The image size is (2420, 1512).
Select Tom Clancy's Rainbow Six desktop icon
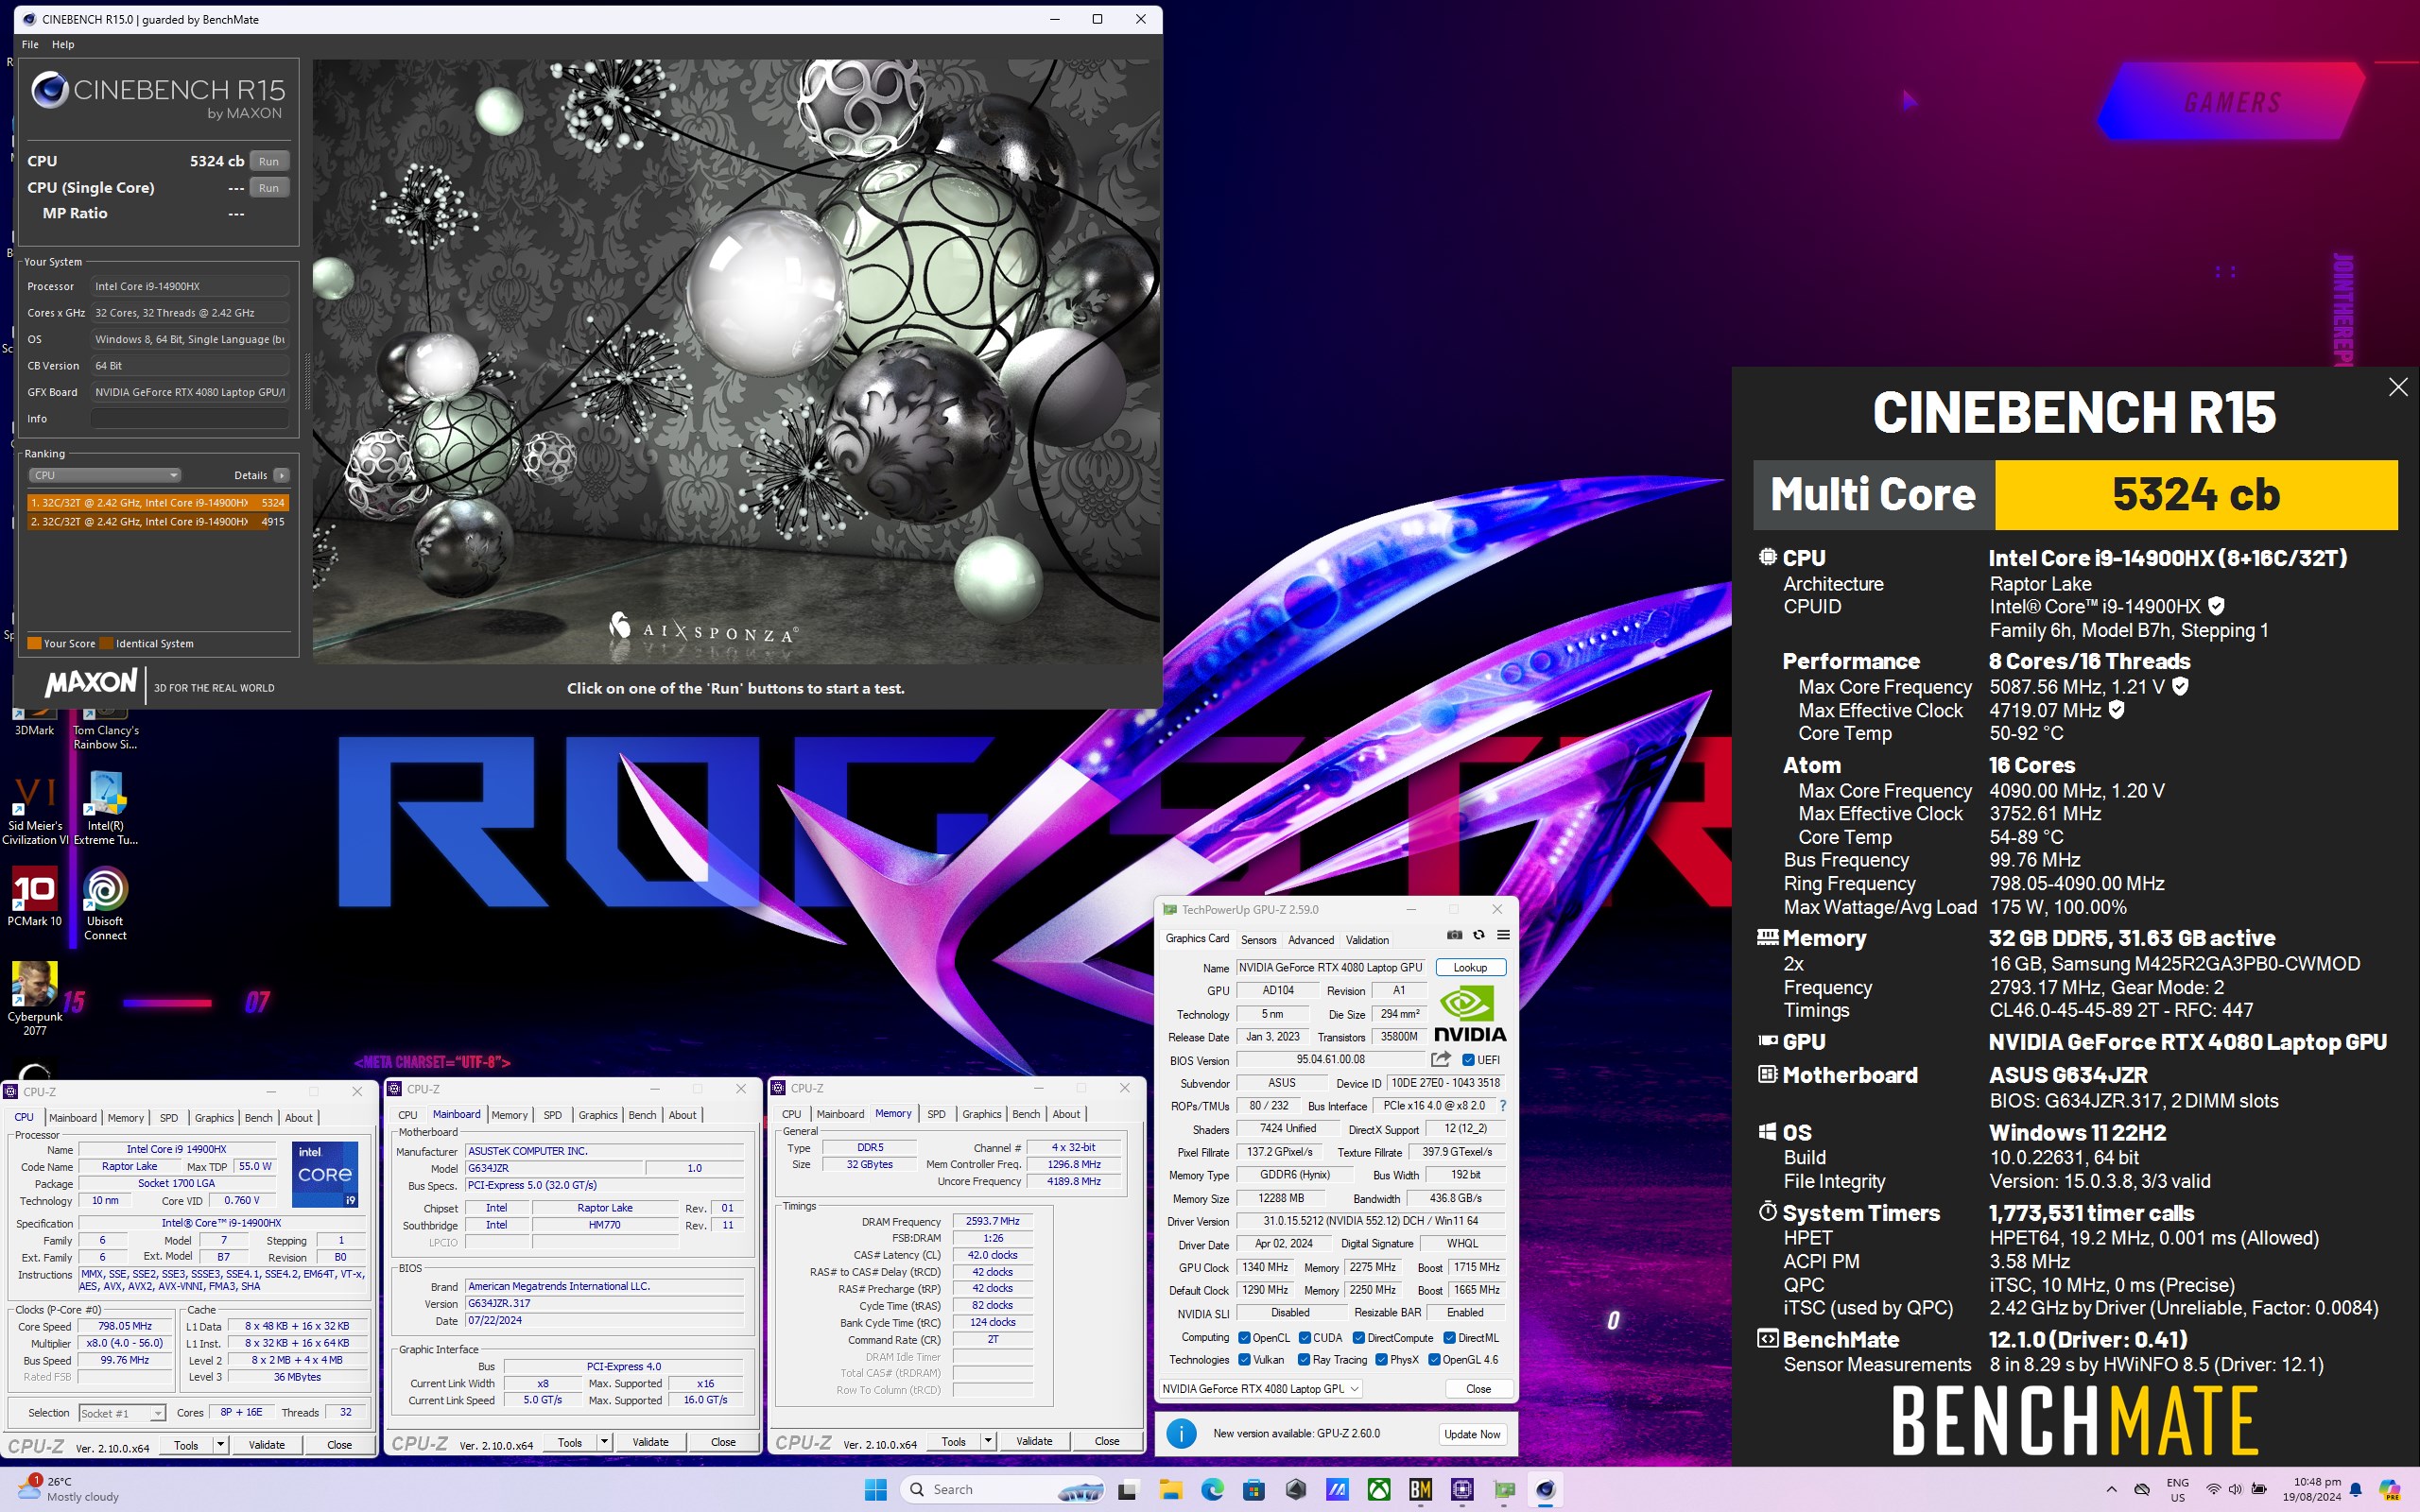coord(106,728)
